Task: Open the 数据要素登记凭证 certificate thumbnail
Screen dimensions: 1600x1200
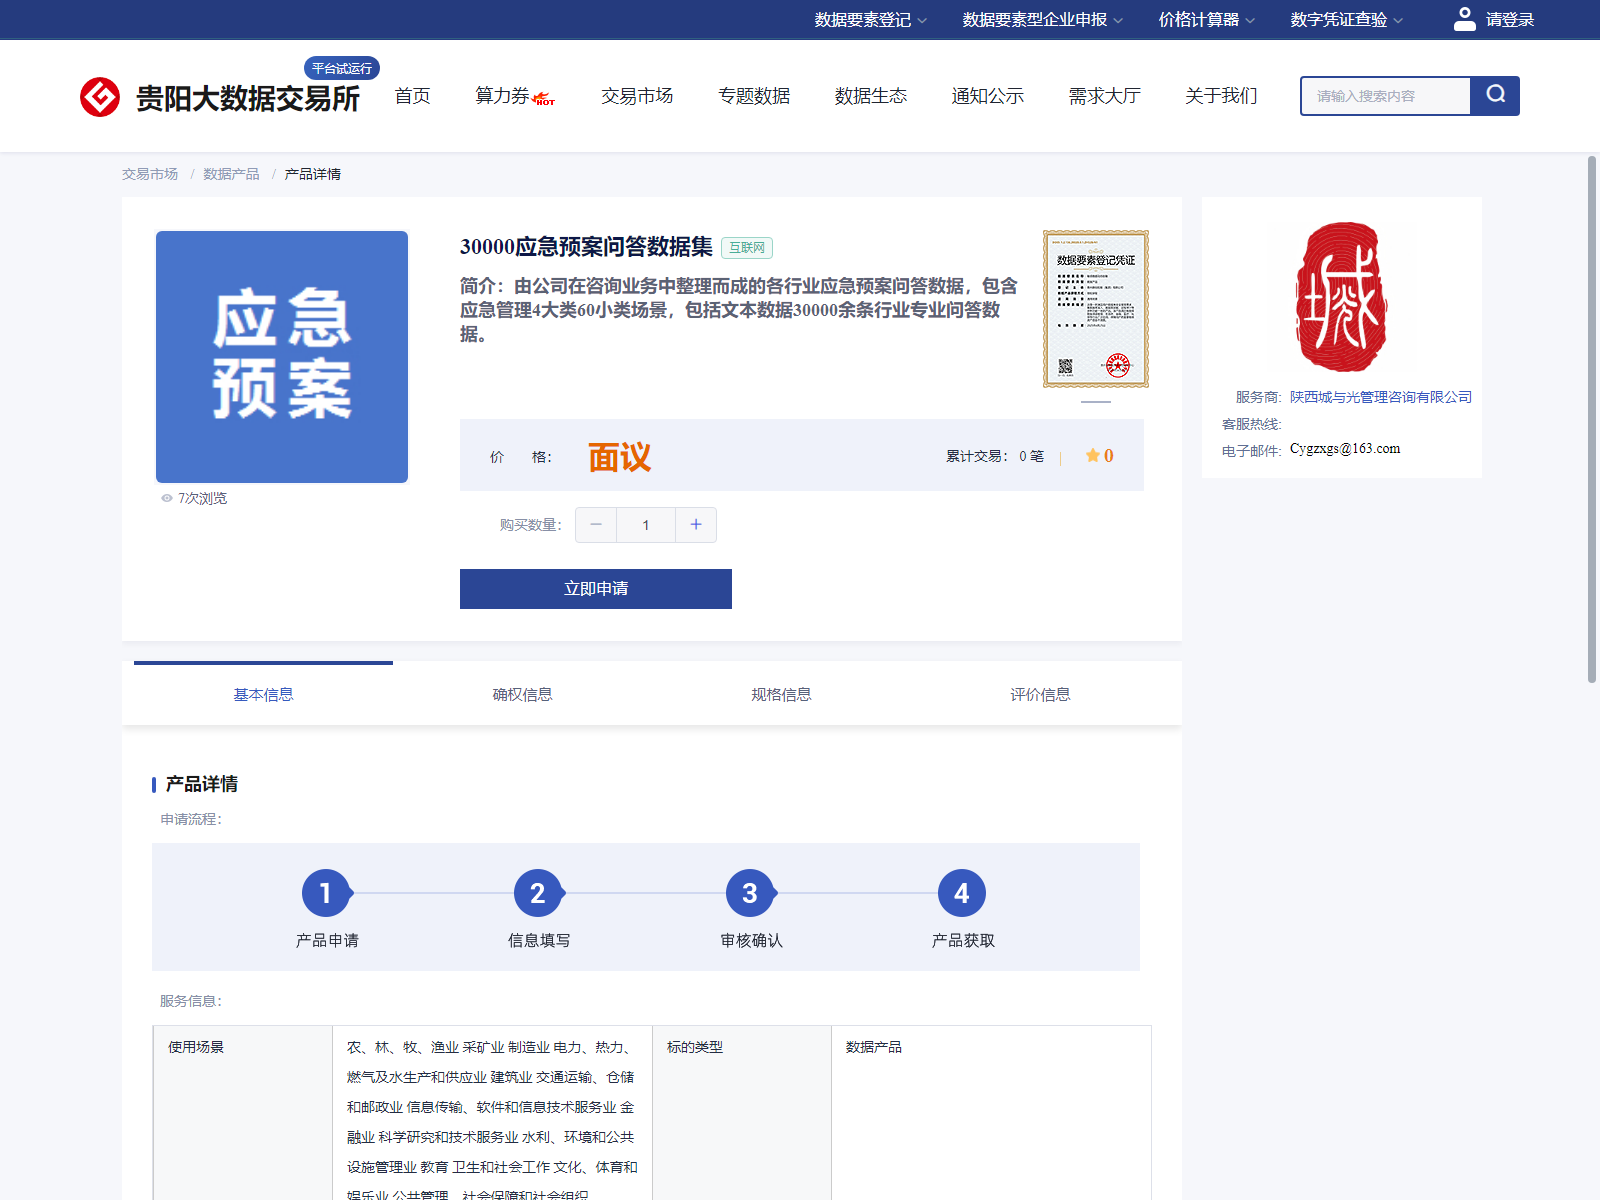Action: pos(1096,309)
